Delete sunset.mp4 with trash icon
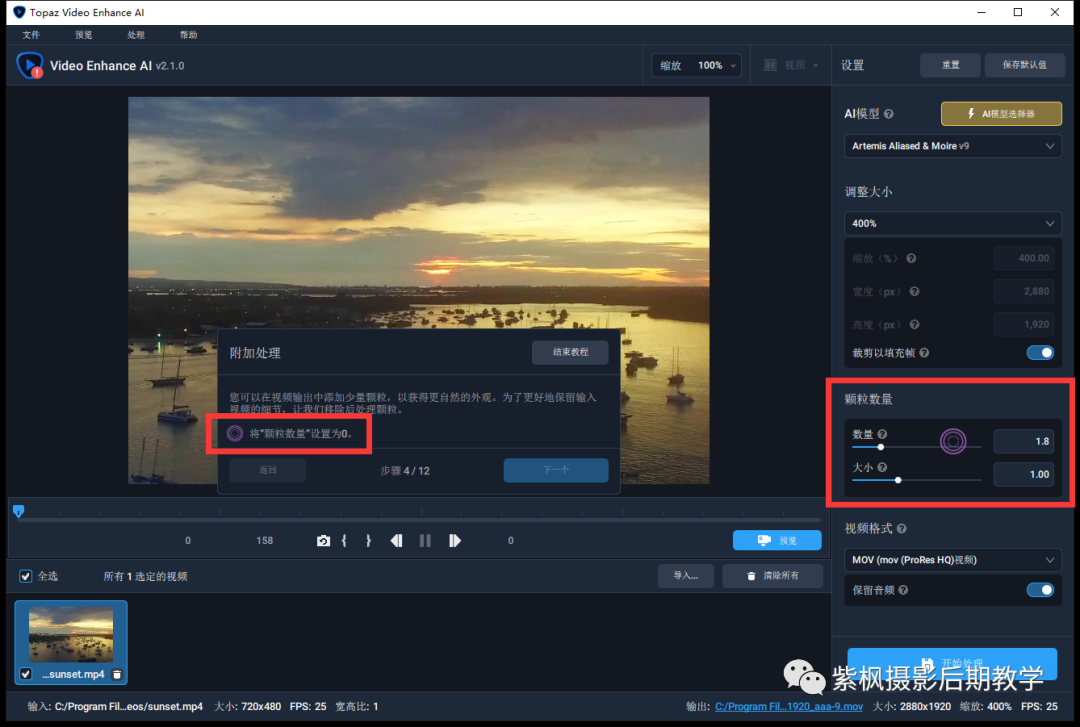 click(117, 675)
